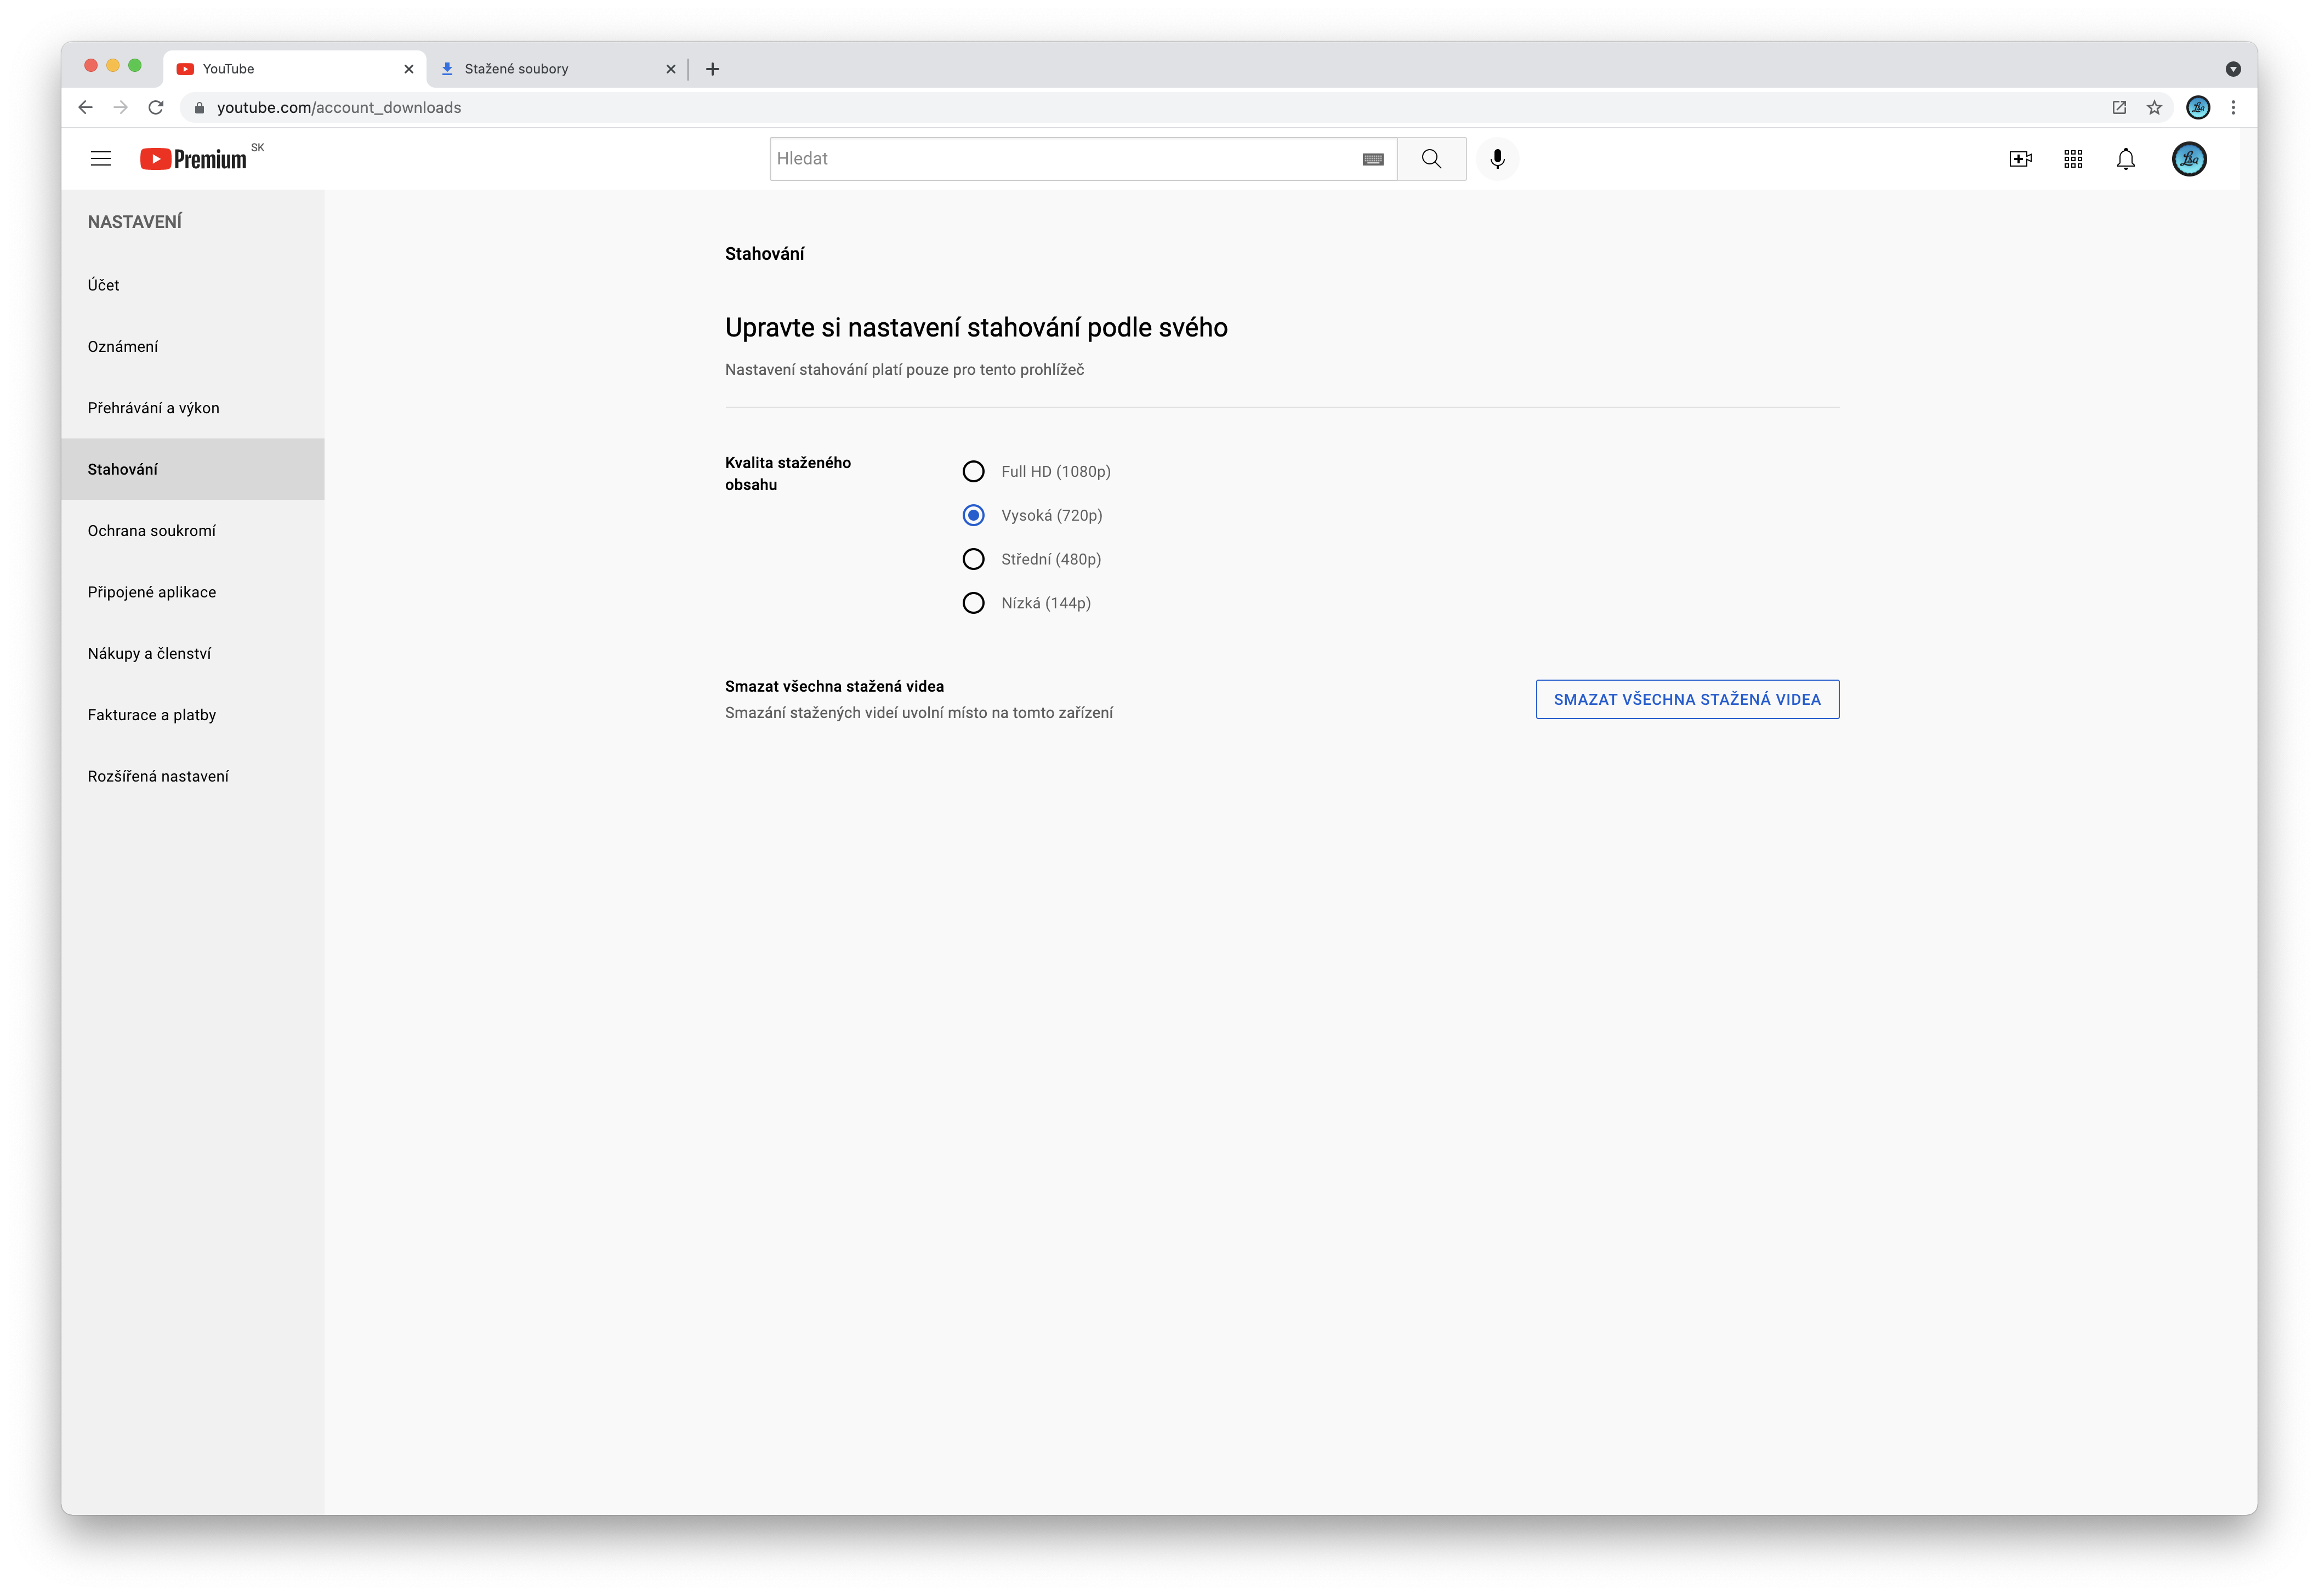The height and width of the screenshot is (1596, 2319).
Task: Start voice search with the microphone
Action: pyautogui.click(x=1496, y=159)
